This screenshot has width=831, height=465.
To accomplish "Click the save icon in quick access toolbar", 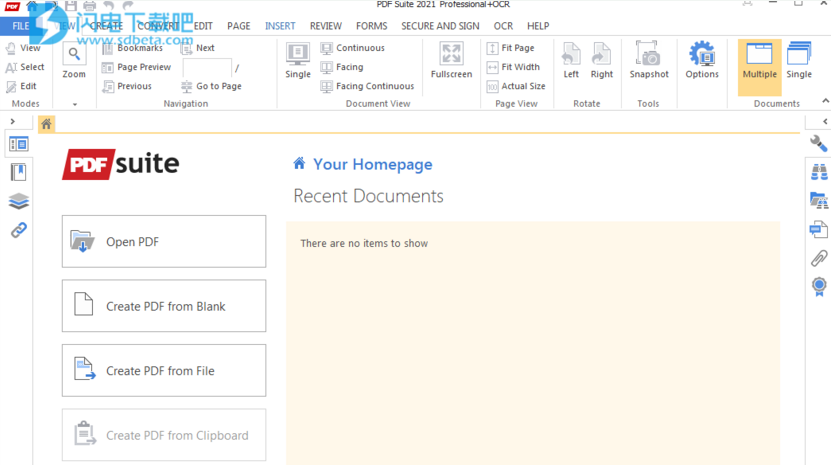I will pos(70,6).
